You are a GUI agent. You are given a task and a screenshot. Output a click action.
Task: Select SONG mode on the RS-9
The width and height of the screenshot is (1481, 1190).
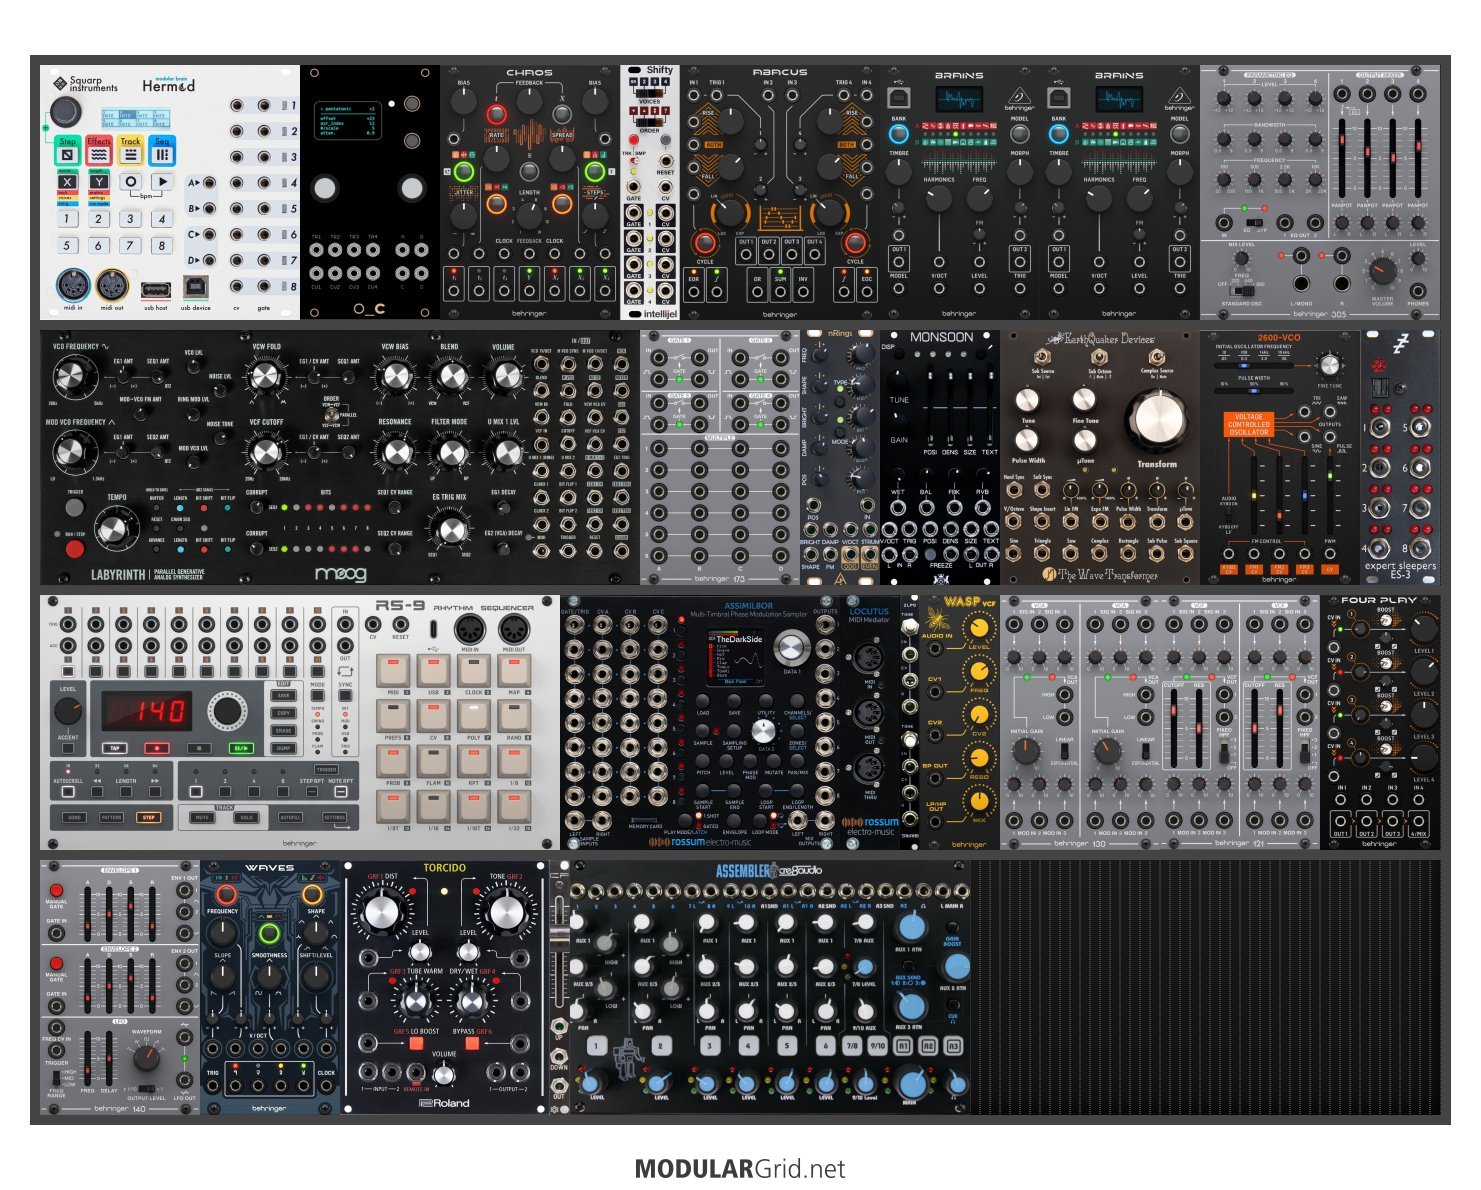tap(75, 817)
